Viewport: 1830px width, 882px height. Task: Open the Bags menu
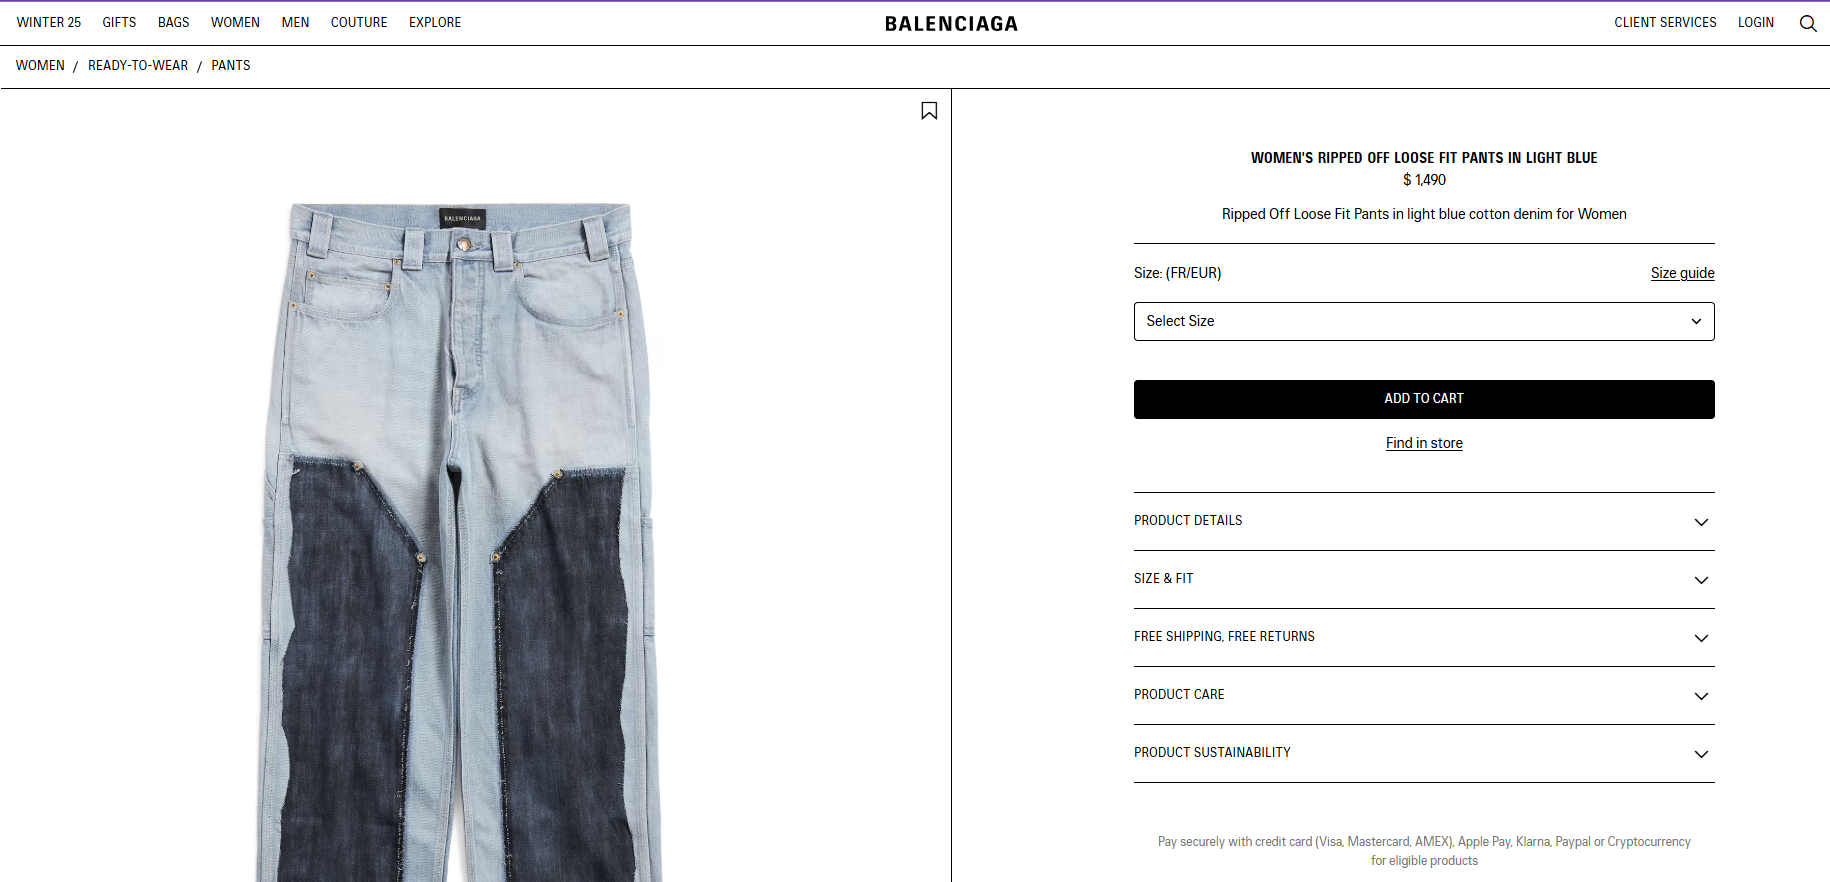[173, 22]
